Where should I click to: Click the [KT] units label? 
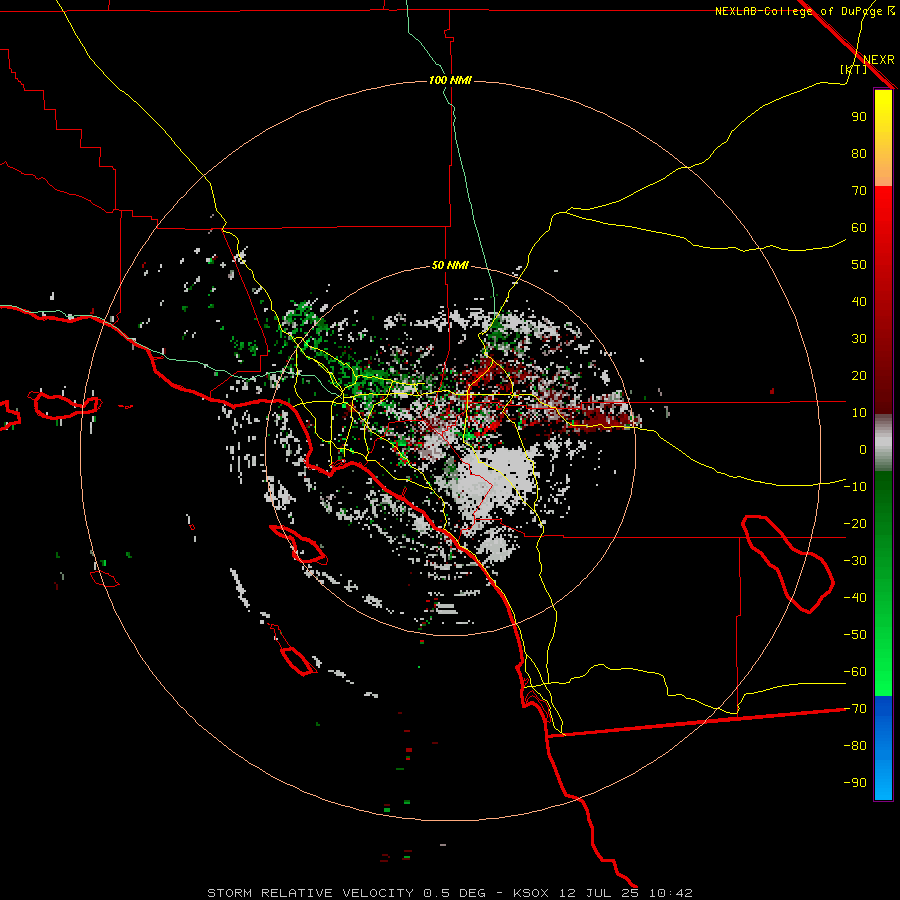pos(853,69)
